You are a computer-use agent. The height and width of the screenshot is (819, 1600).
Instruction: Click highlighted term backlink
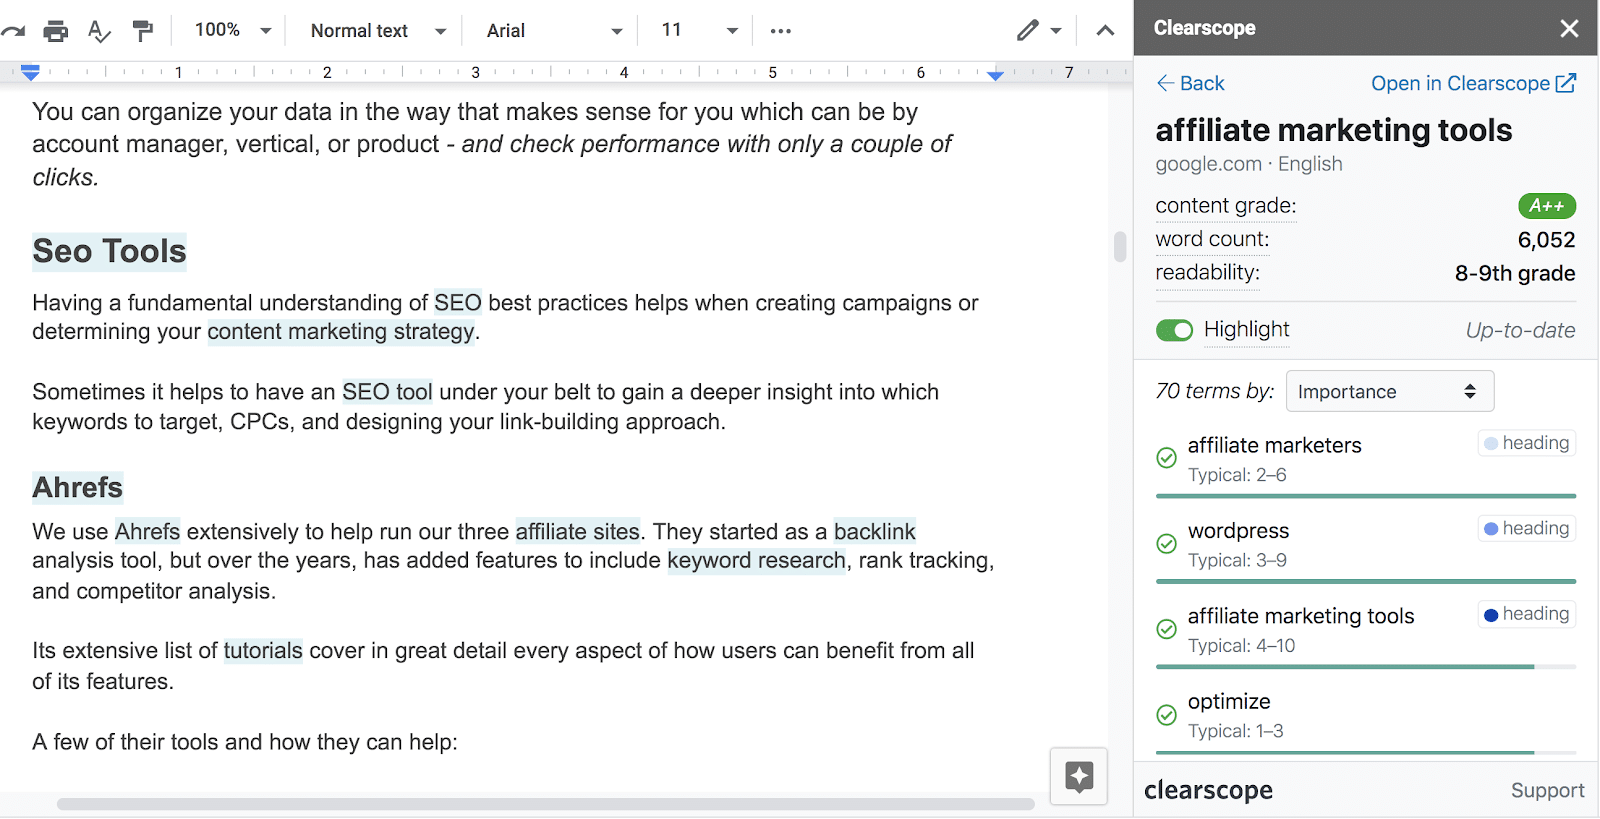point(875,531)
